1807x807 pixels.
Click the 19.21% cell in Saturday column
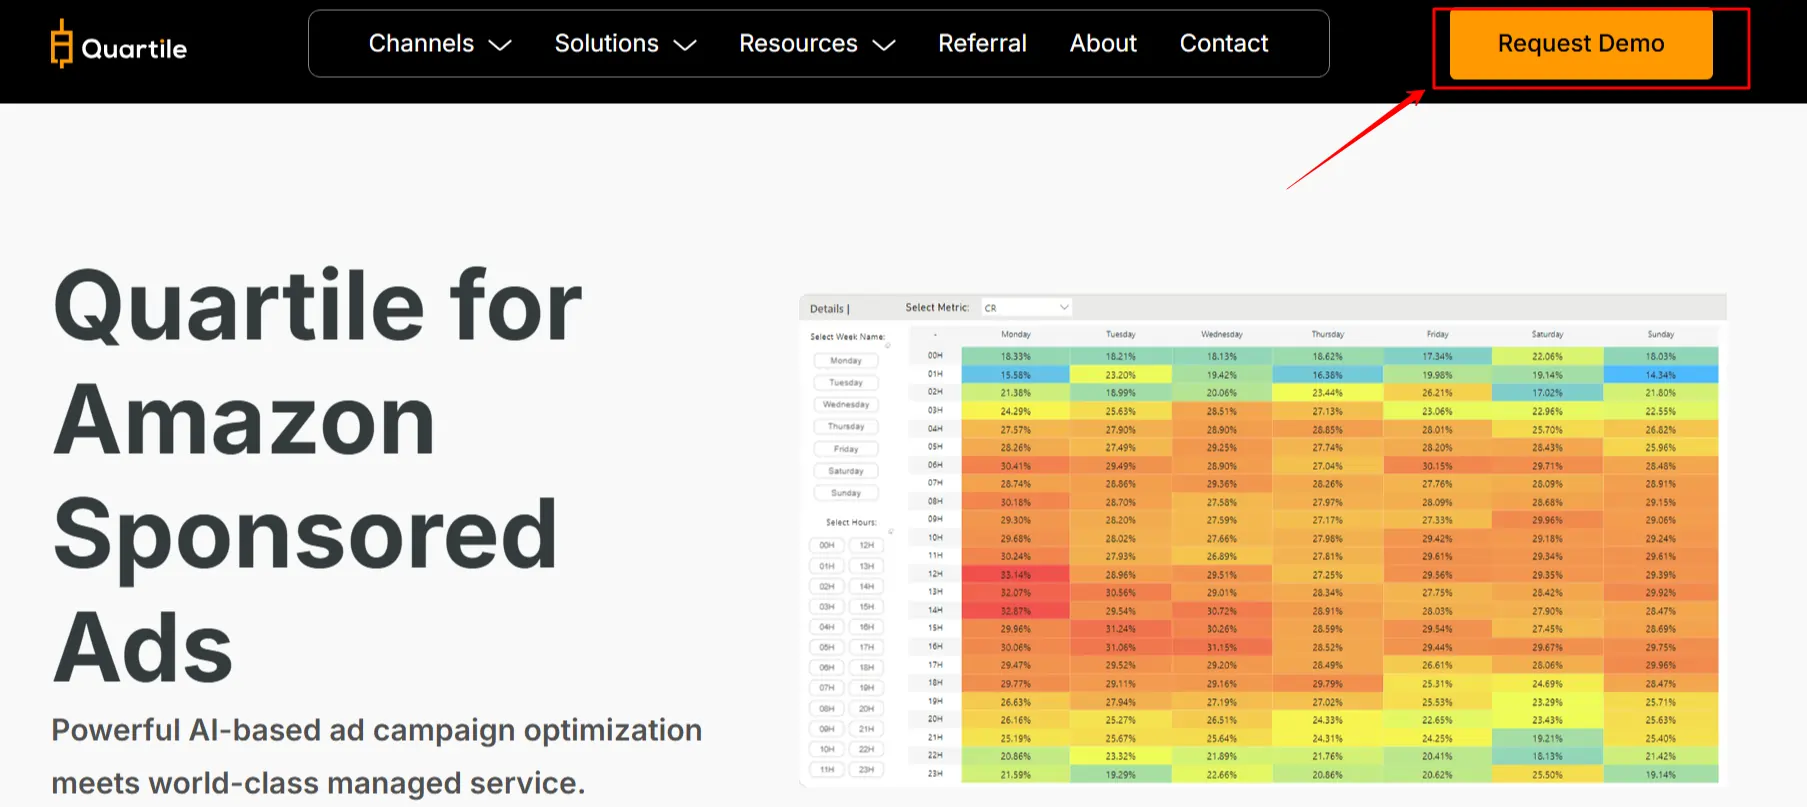(x=1547, y=738)
